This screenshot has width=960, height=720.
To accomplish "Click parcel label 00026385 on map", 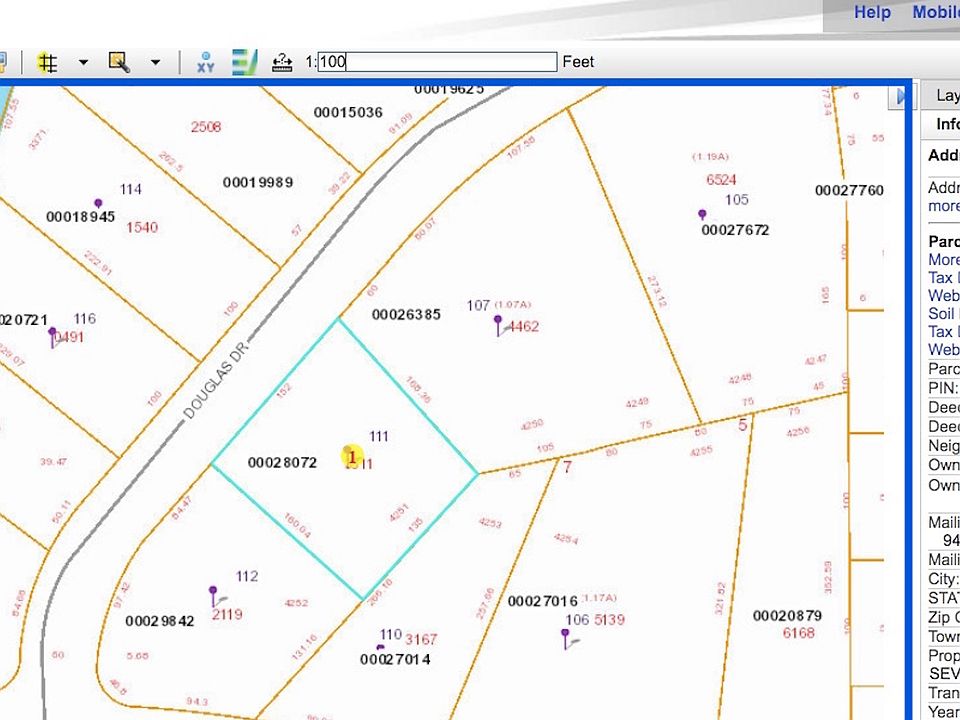I will (406, 314).
